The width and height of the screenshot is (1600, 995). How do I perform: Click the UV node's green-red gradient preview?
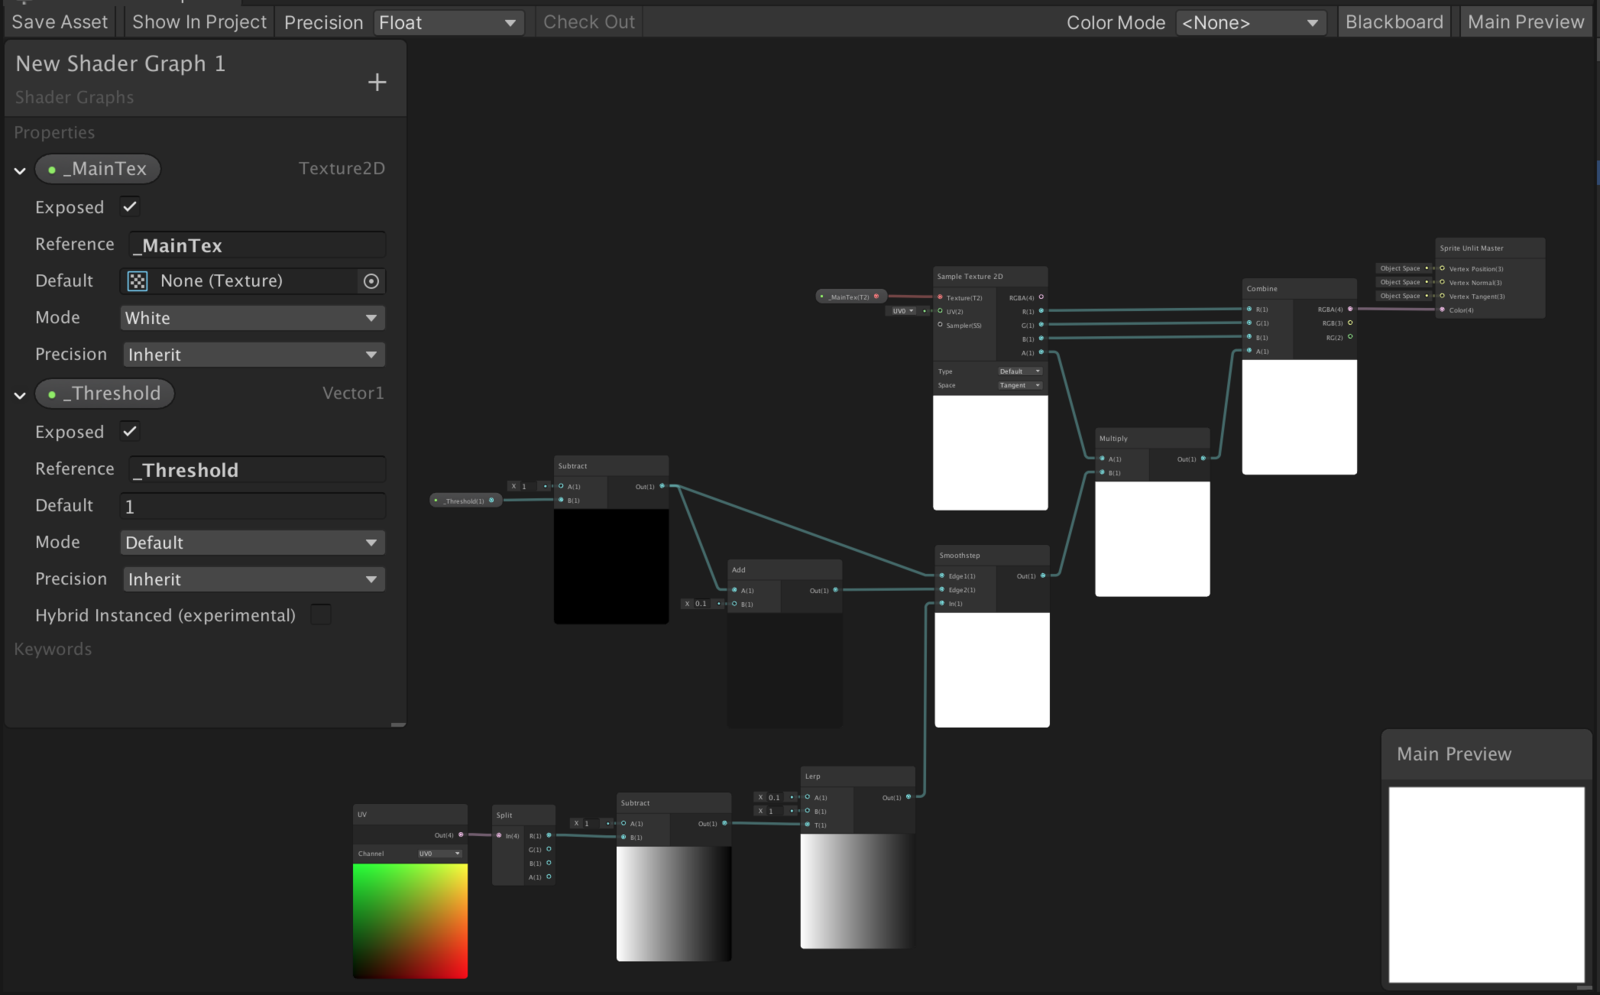coord(409,920)
